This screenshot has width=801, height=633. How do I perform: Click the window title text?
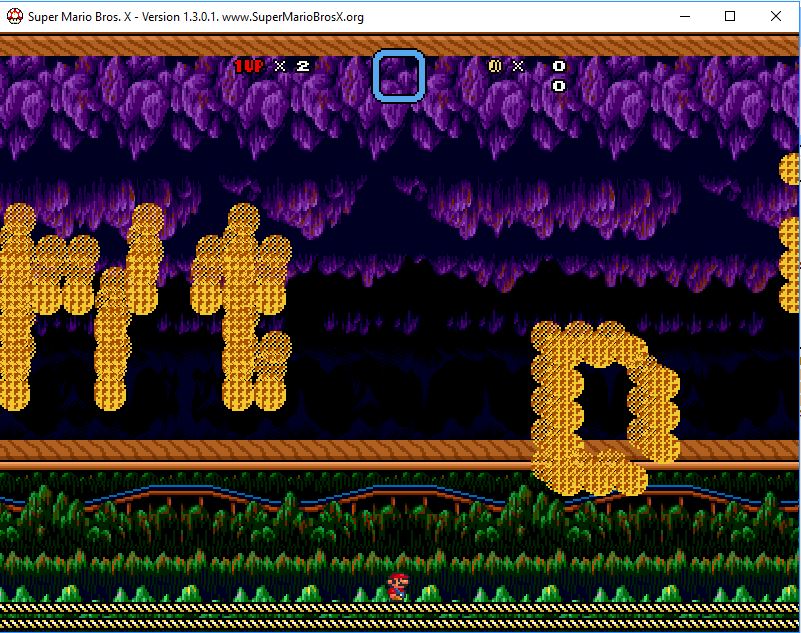tap(196, 17)
